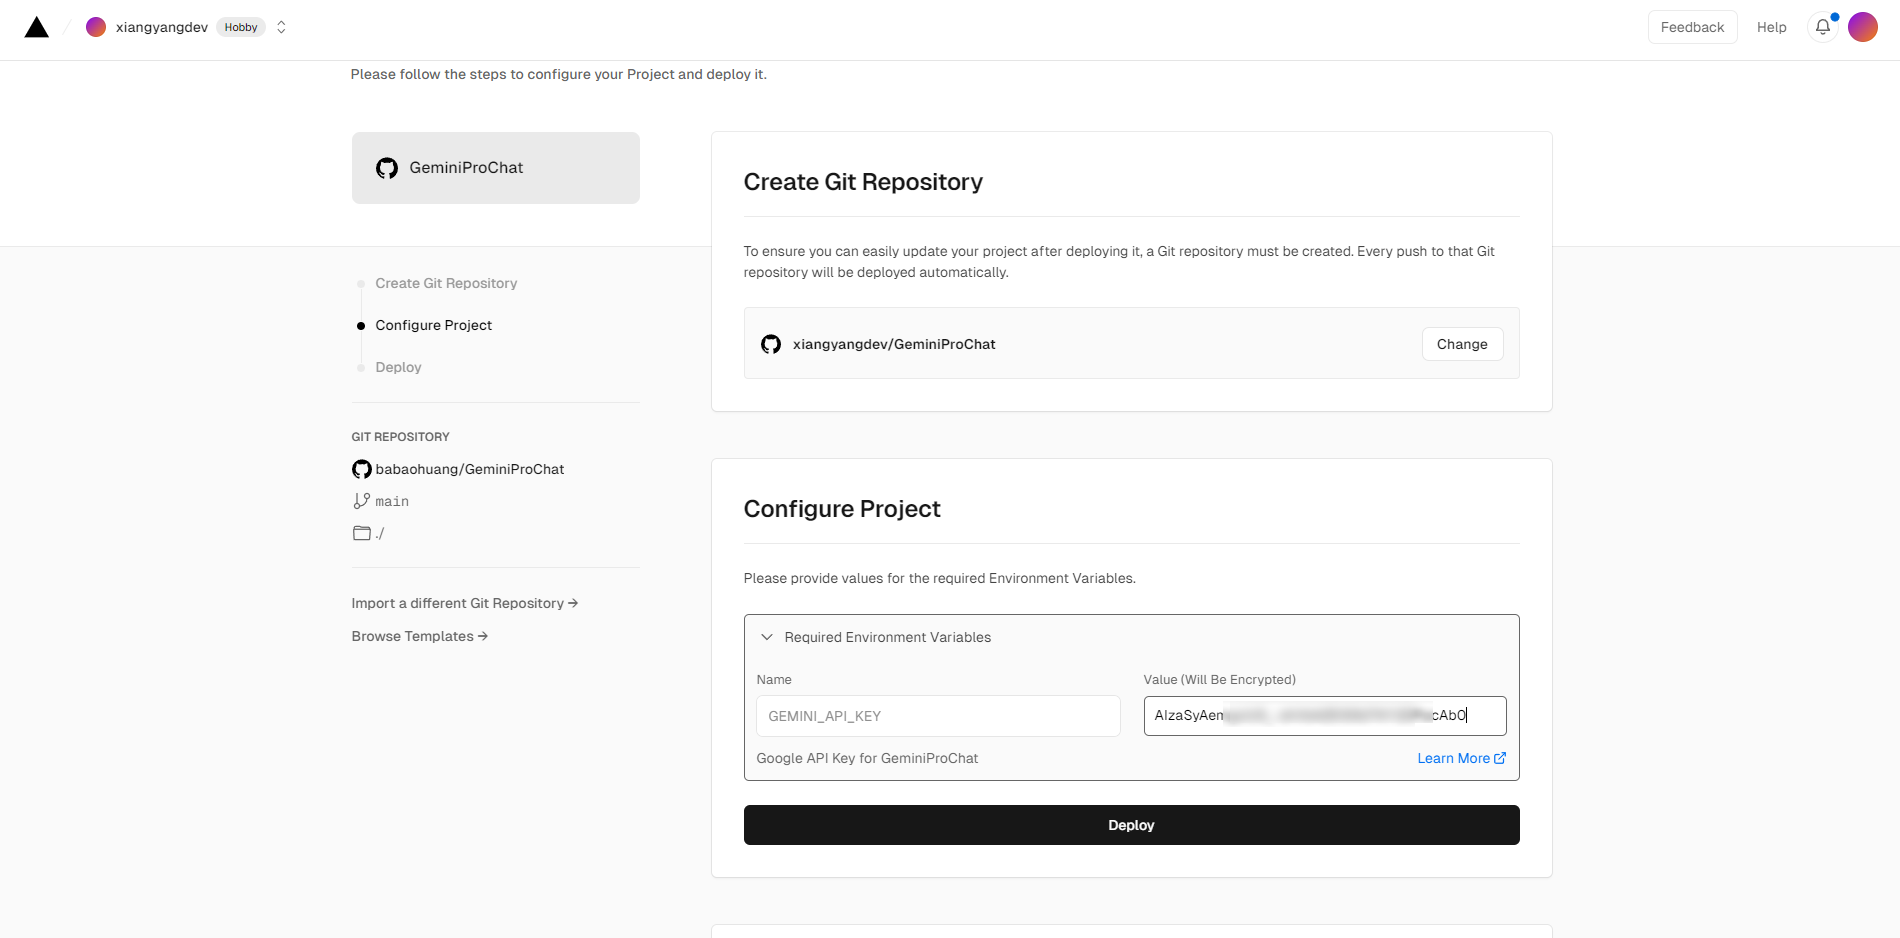Open the user profile avatar menu
The image size is (1900, 938).
pos(1862,27)
